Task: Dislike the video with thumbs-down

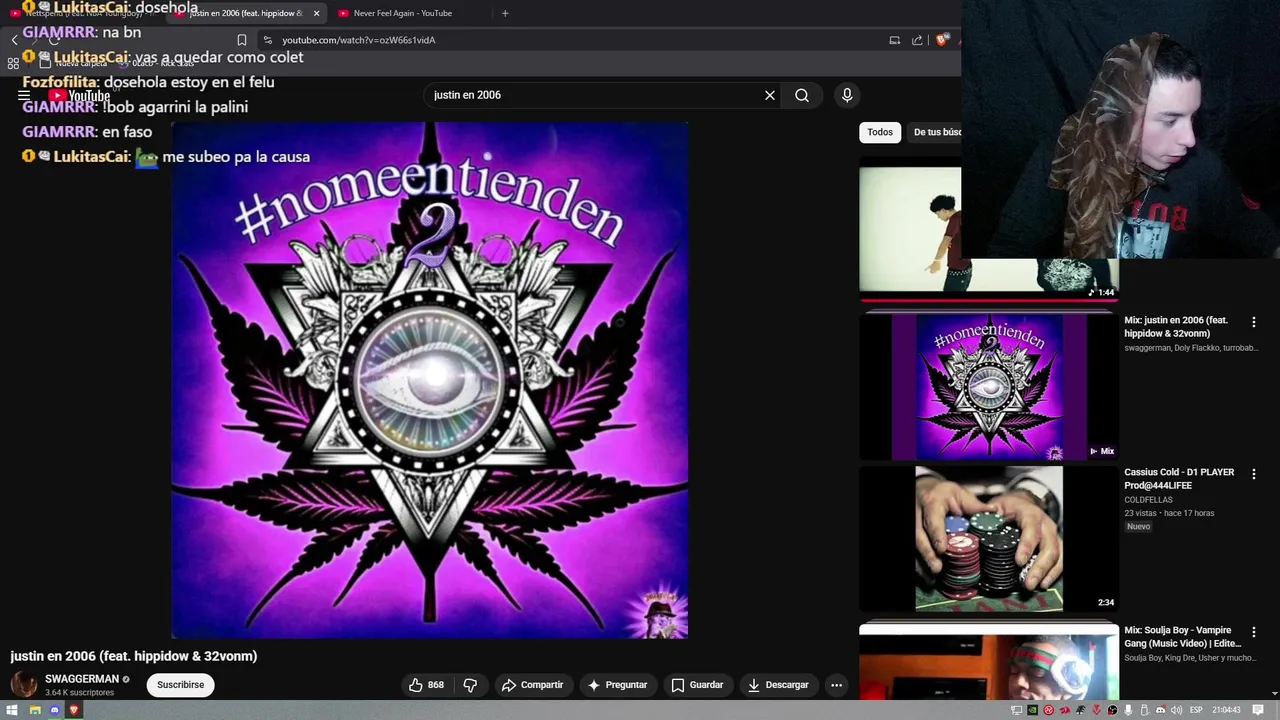Action: [470, 685]
